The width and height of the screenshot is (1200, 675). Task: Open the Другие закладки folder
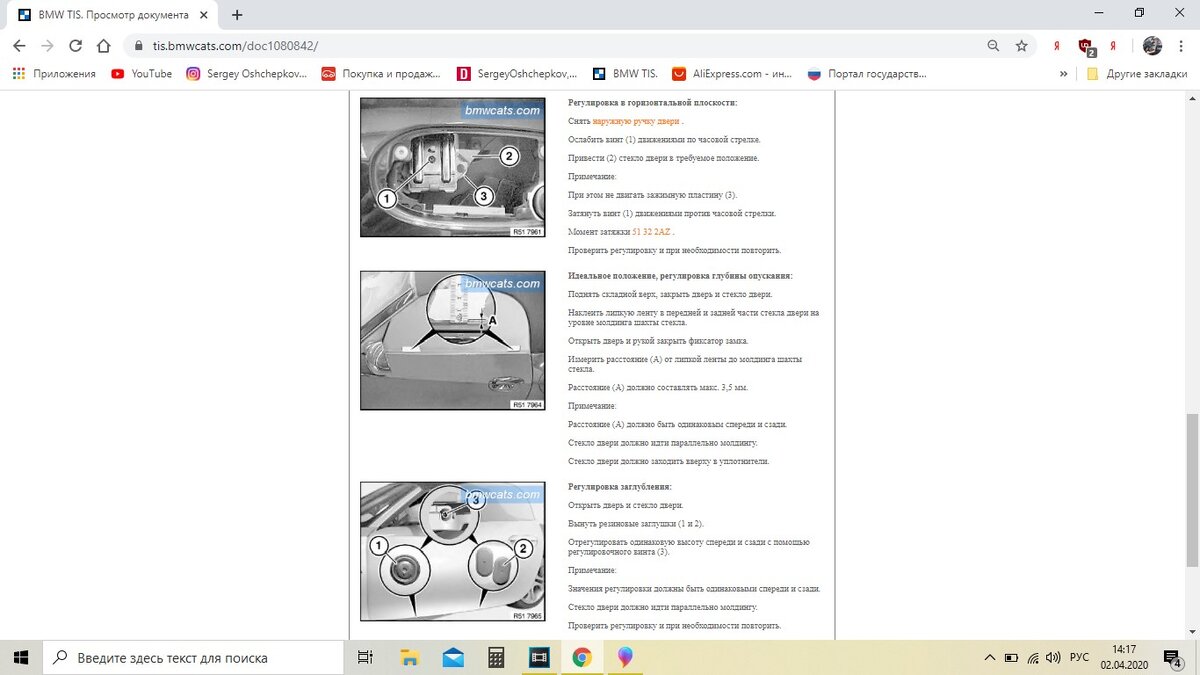pyautogui.click(x=1138, y=73)
